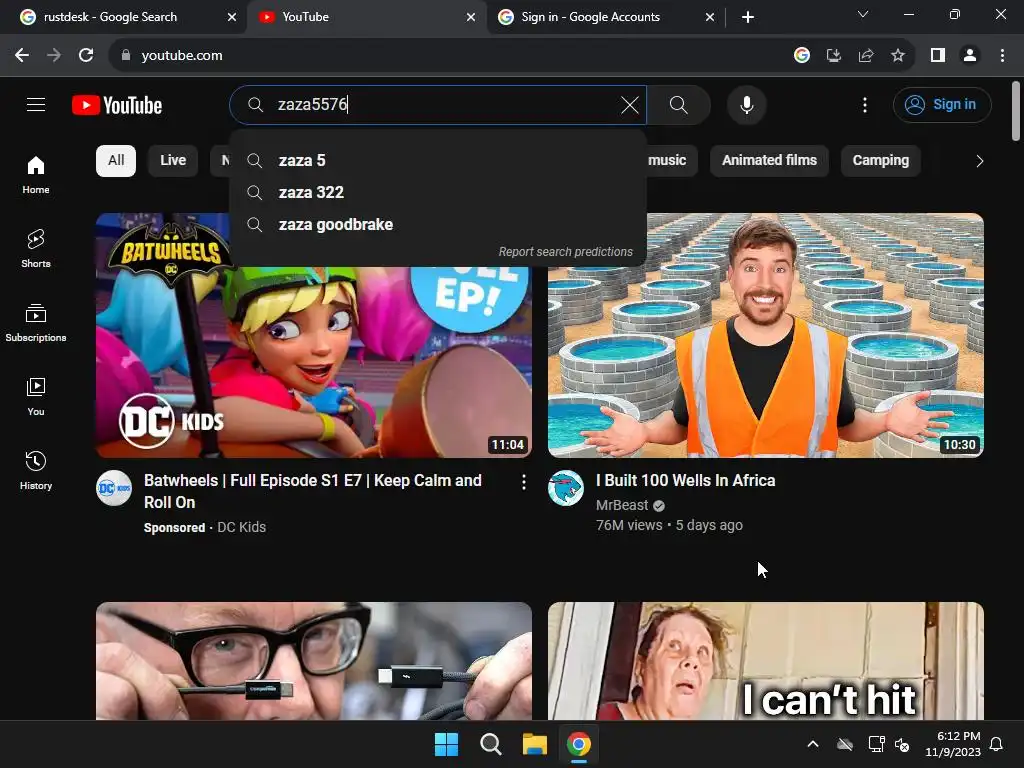Choose the 'zaza goodbrake' search suggestion

point(438,224)
